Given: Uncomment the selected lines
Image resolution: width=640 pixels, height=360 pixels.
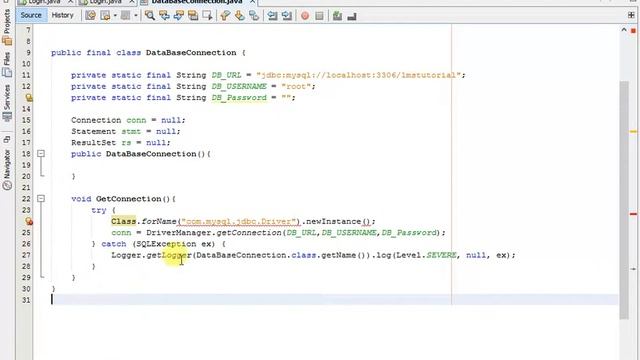Looking at the screenshot, I should [351, 16].
